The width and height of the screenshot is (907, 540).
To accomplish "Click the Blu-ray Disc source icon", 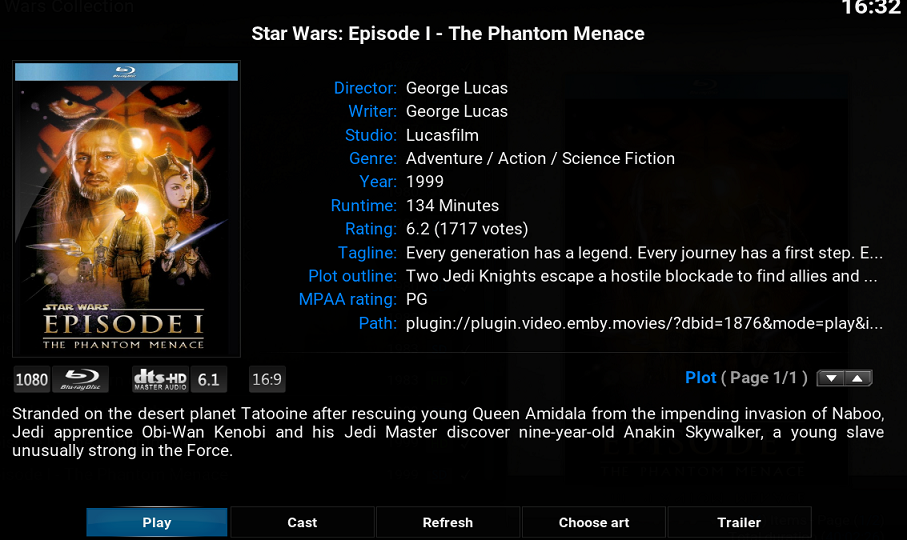I will [x=81, y=380].
